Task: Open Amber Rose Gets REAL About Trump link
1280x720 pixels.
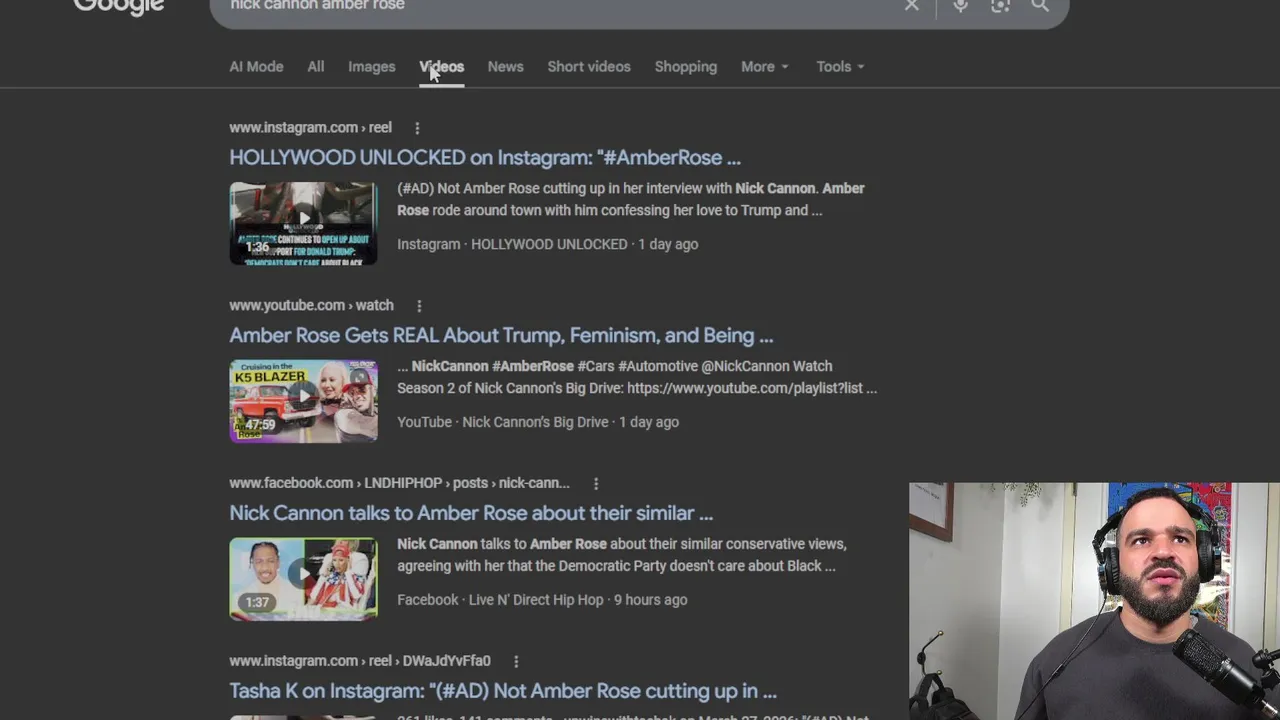Action: point(501,336)
